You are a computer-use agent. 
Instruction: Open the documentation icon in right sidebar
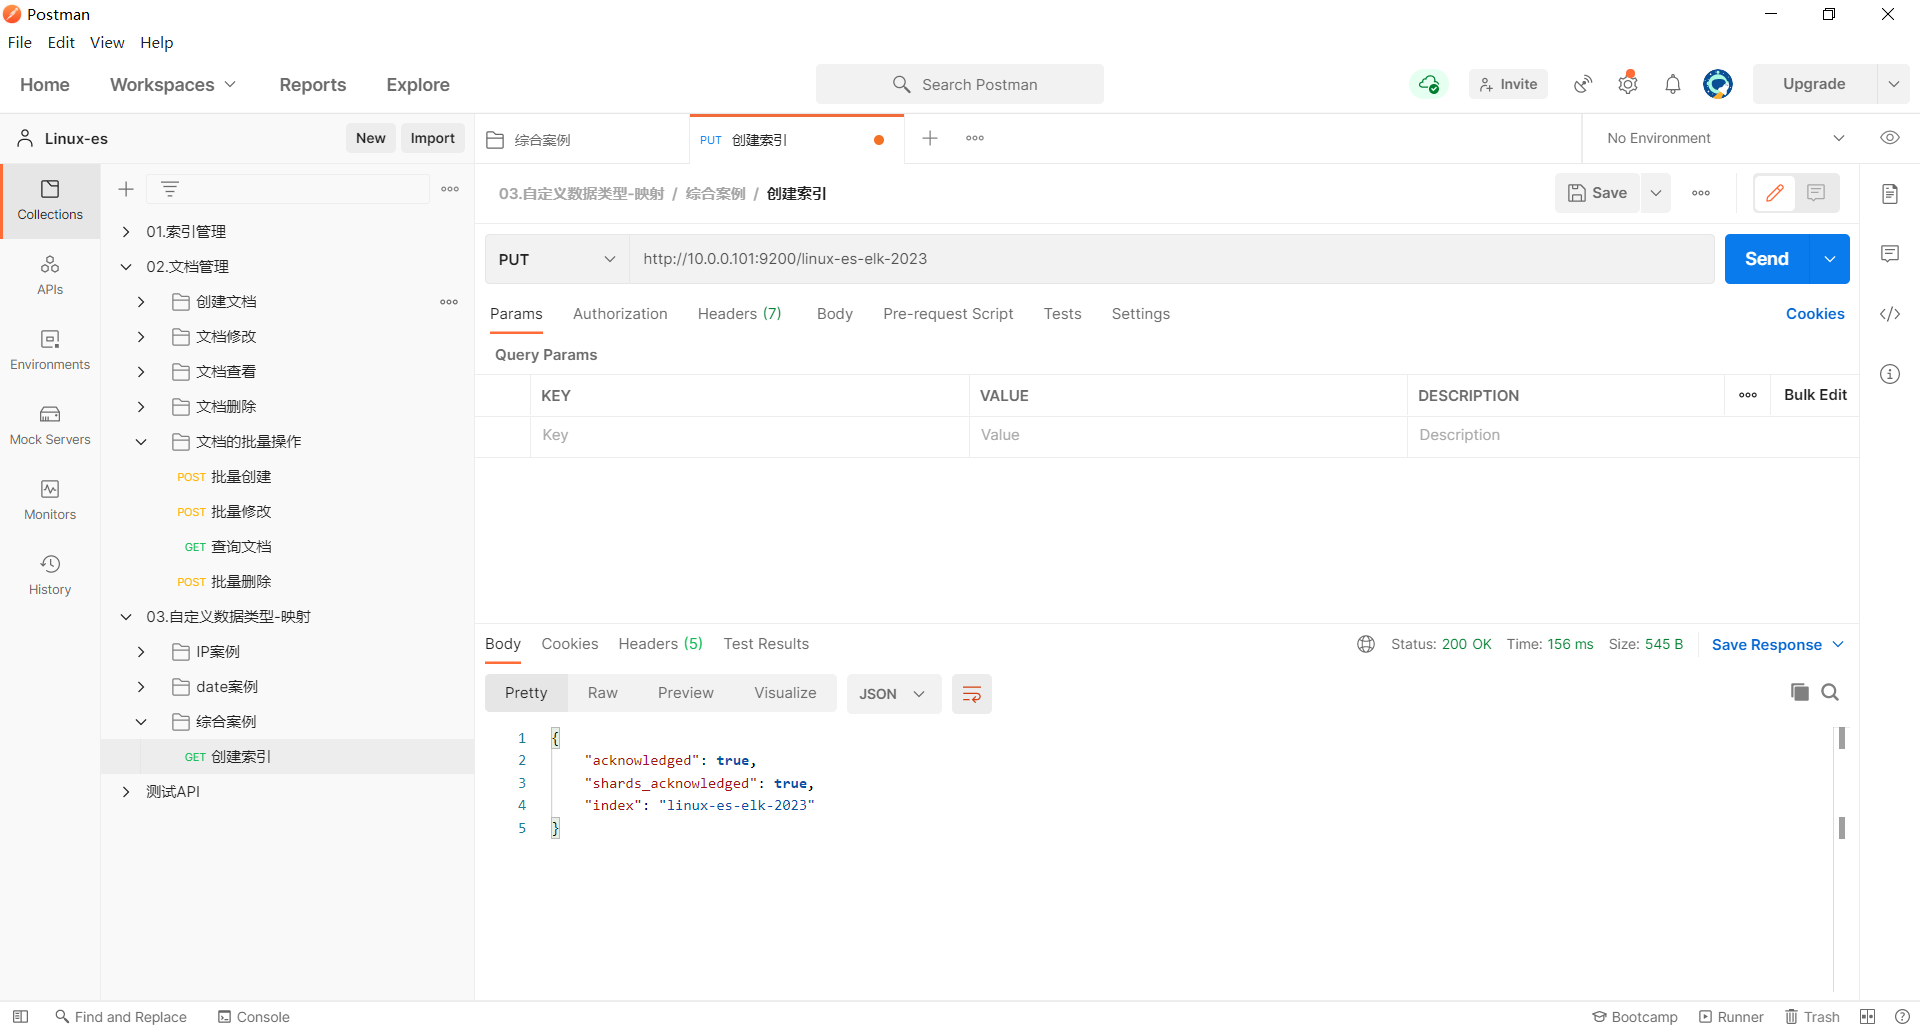[x=1890, y=194]
